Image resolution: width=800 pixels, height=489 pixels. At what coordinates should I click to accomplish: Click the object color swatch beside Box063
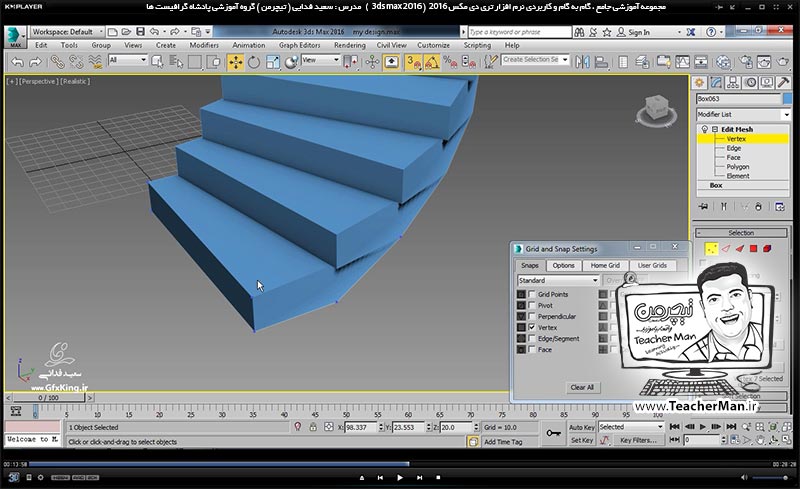tap(787, 99)
